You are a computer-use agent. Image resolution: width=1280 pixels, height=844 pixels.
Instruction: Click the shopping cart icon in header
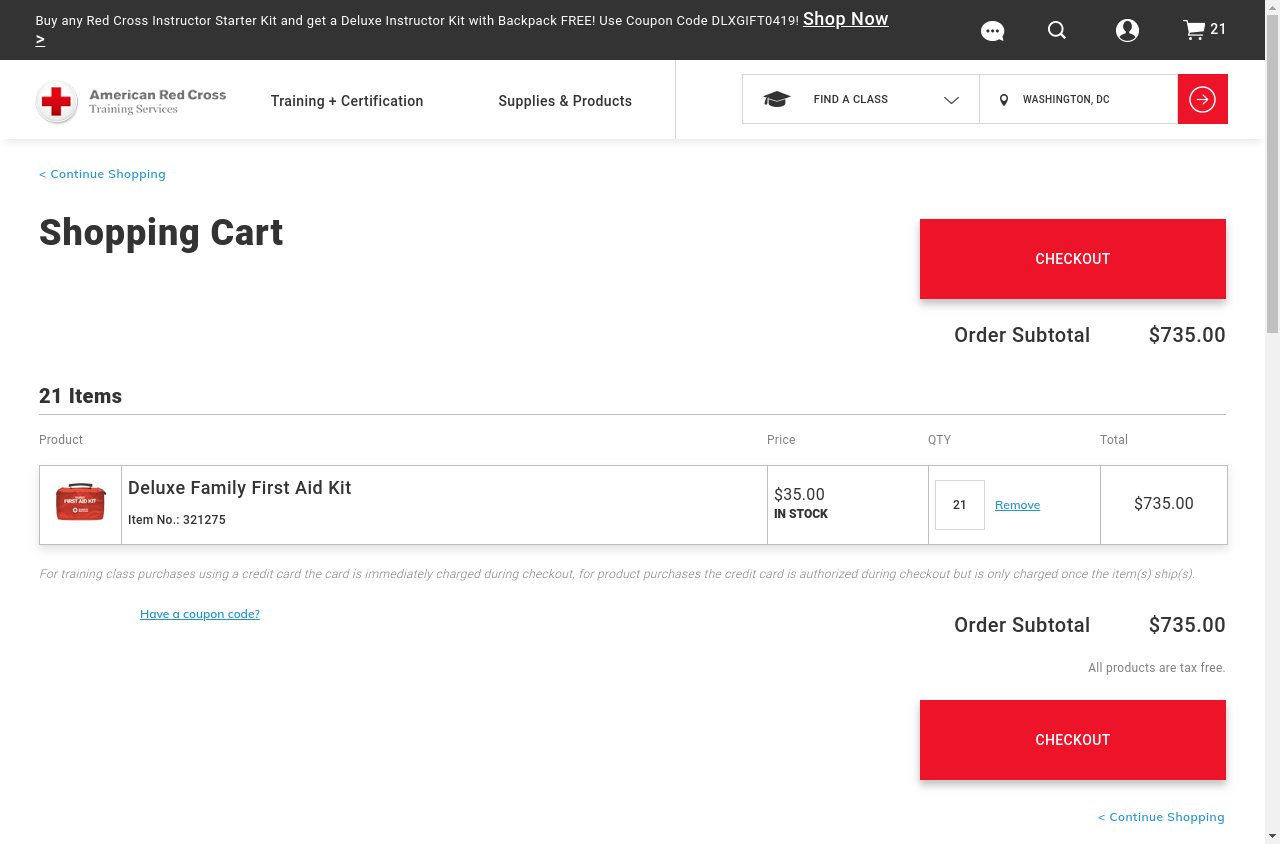1194,30
